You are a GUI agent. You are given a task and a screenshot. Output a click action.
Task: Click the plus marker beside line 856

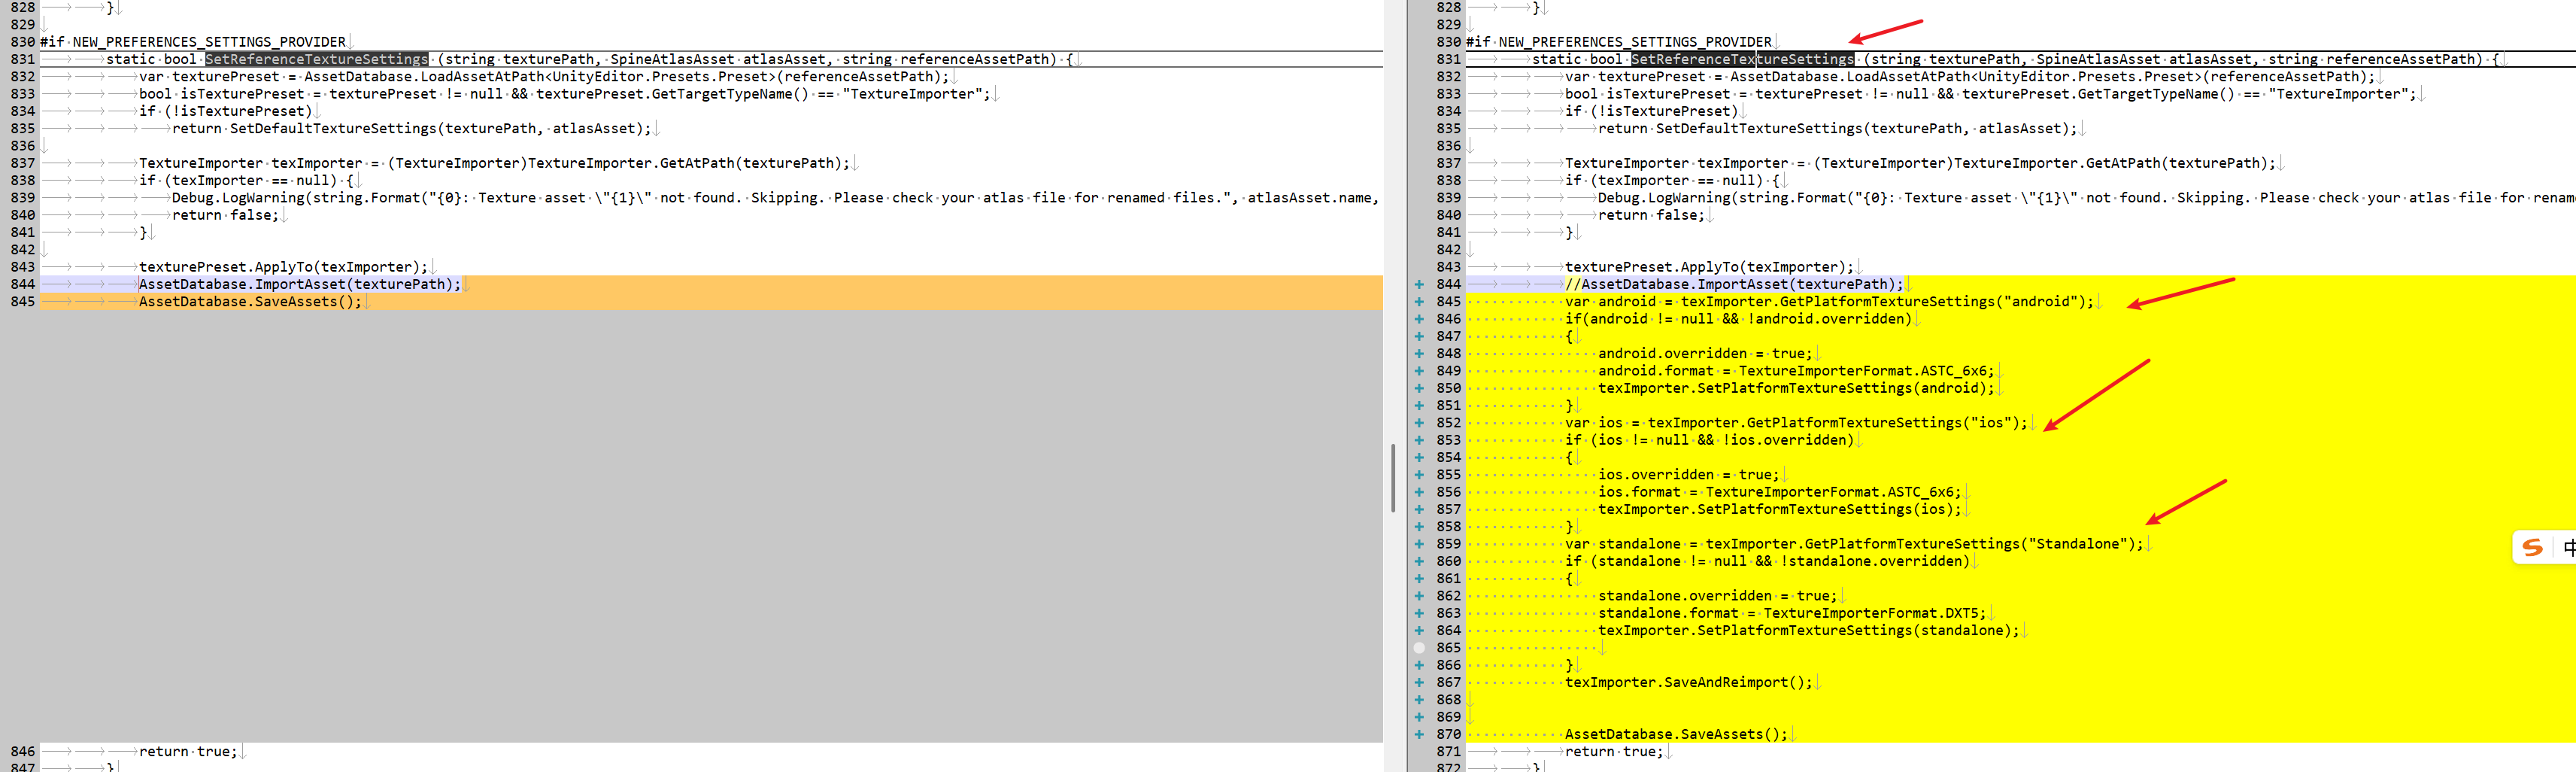[x=1419, y=492]
